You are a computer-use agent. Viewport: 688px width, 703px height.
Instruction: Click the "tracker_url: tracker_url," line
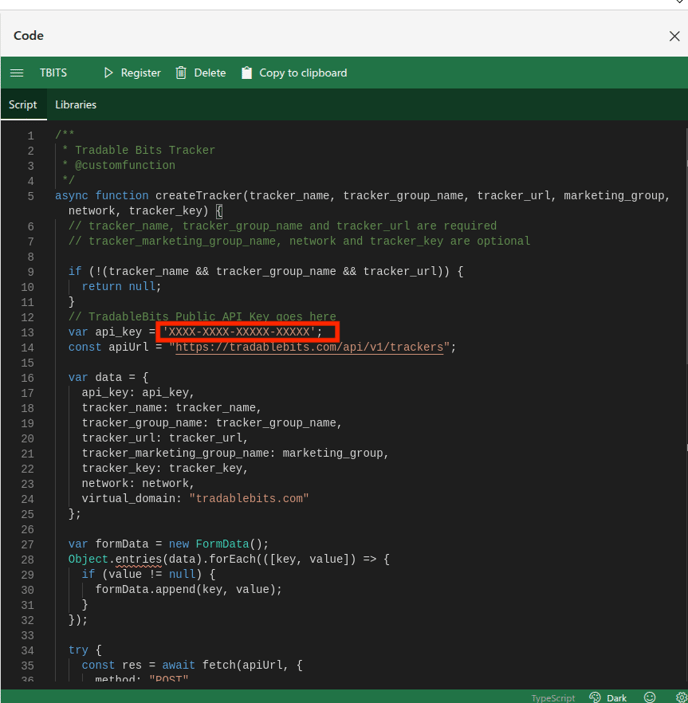pyautogui.click(x=165, y=438)
